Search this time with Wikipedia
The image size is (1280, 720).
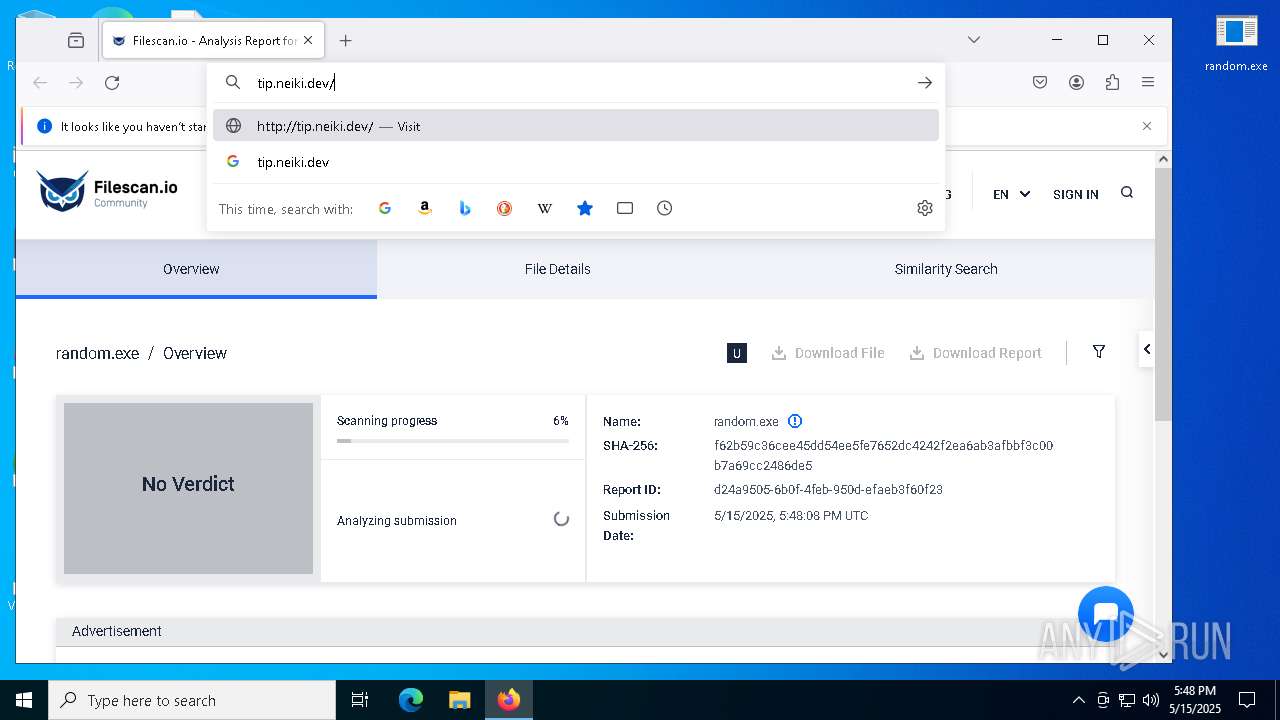click(x=545, y=208)
